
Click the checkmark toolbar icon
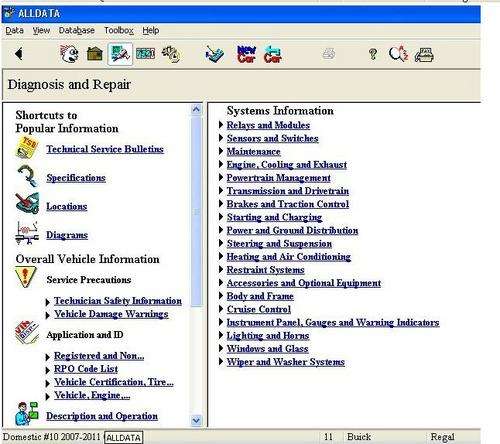pyautogui.click(x=214, y=54)
